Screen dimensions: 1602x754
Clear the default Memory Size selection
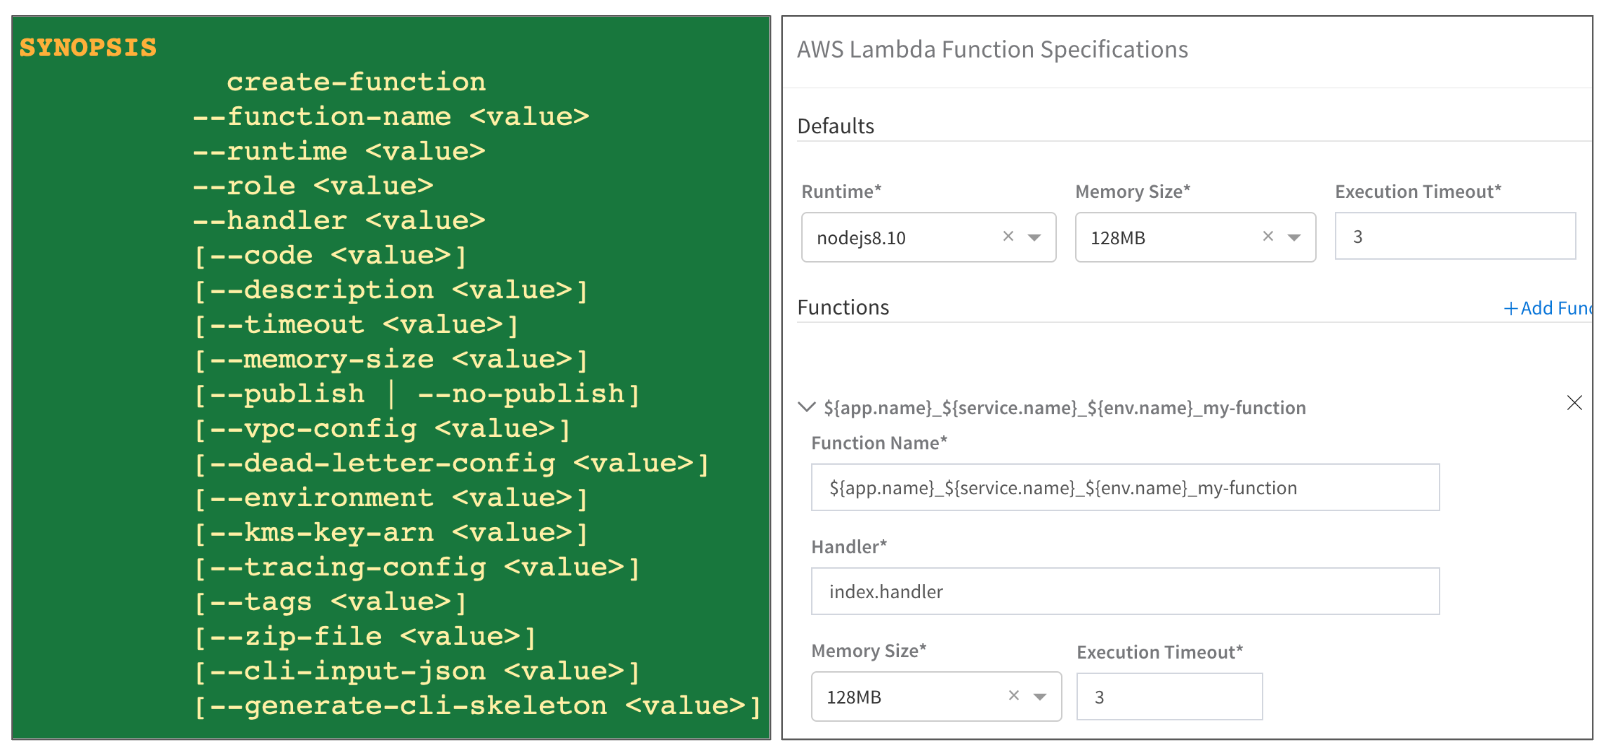coord(1268,237)
